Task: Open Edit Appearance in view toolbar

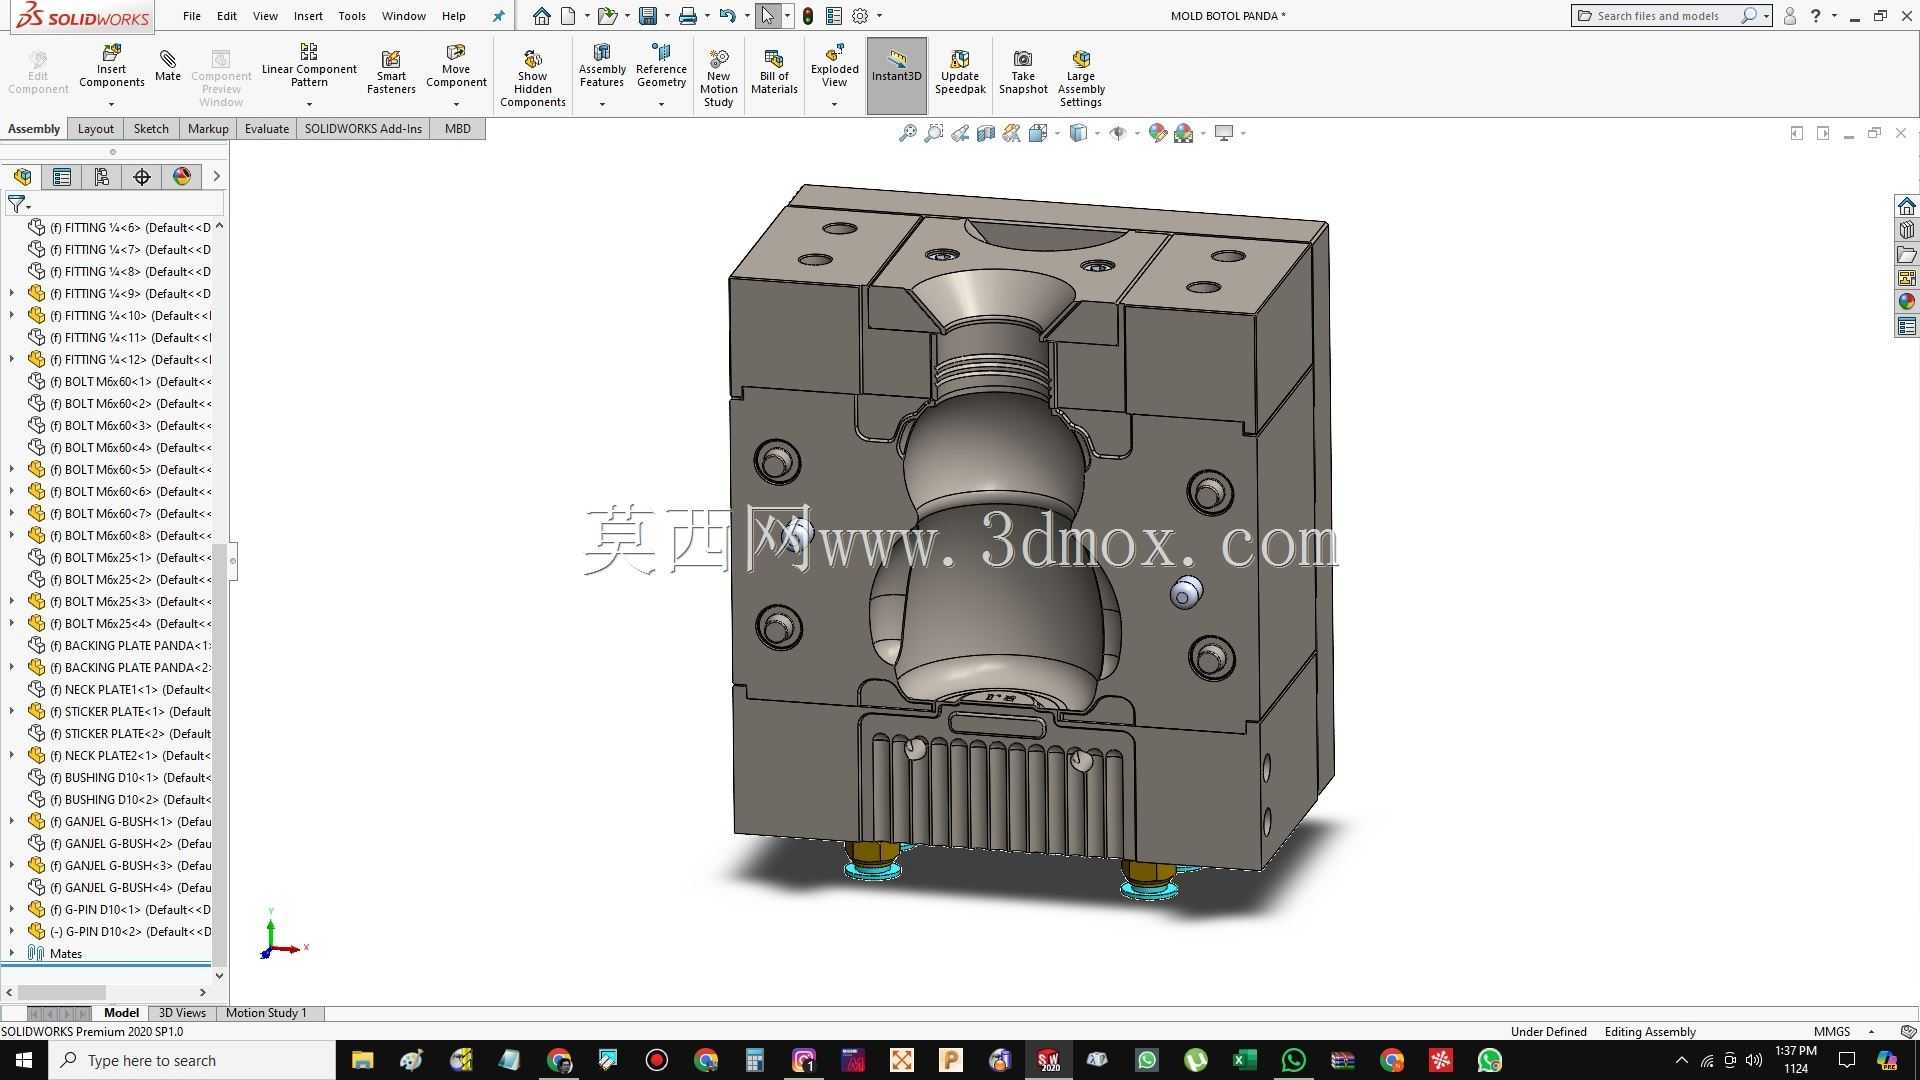Action: (1157, 133)
